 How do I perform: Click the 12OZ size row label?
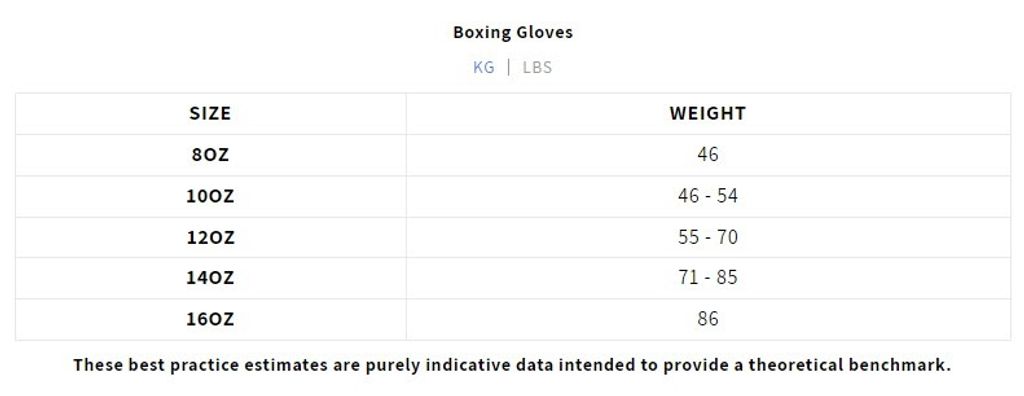210,237
